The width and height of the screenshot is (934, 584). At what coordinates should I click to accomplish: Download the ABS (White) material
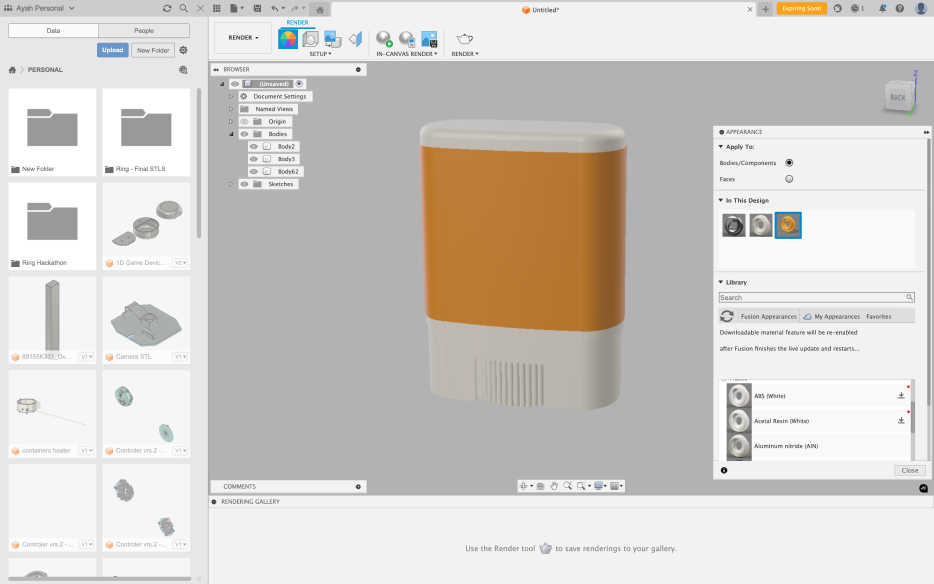[901, 396]
